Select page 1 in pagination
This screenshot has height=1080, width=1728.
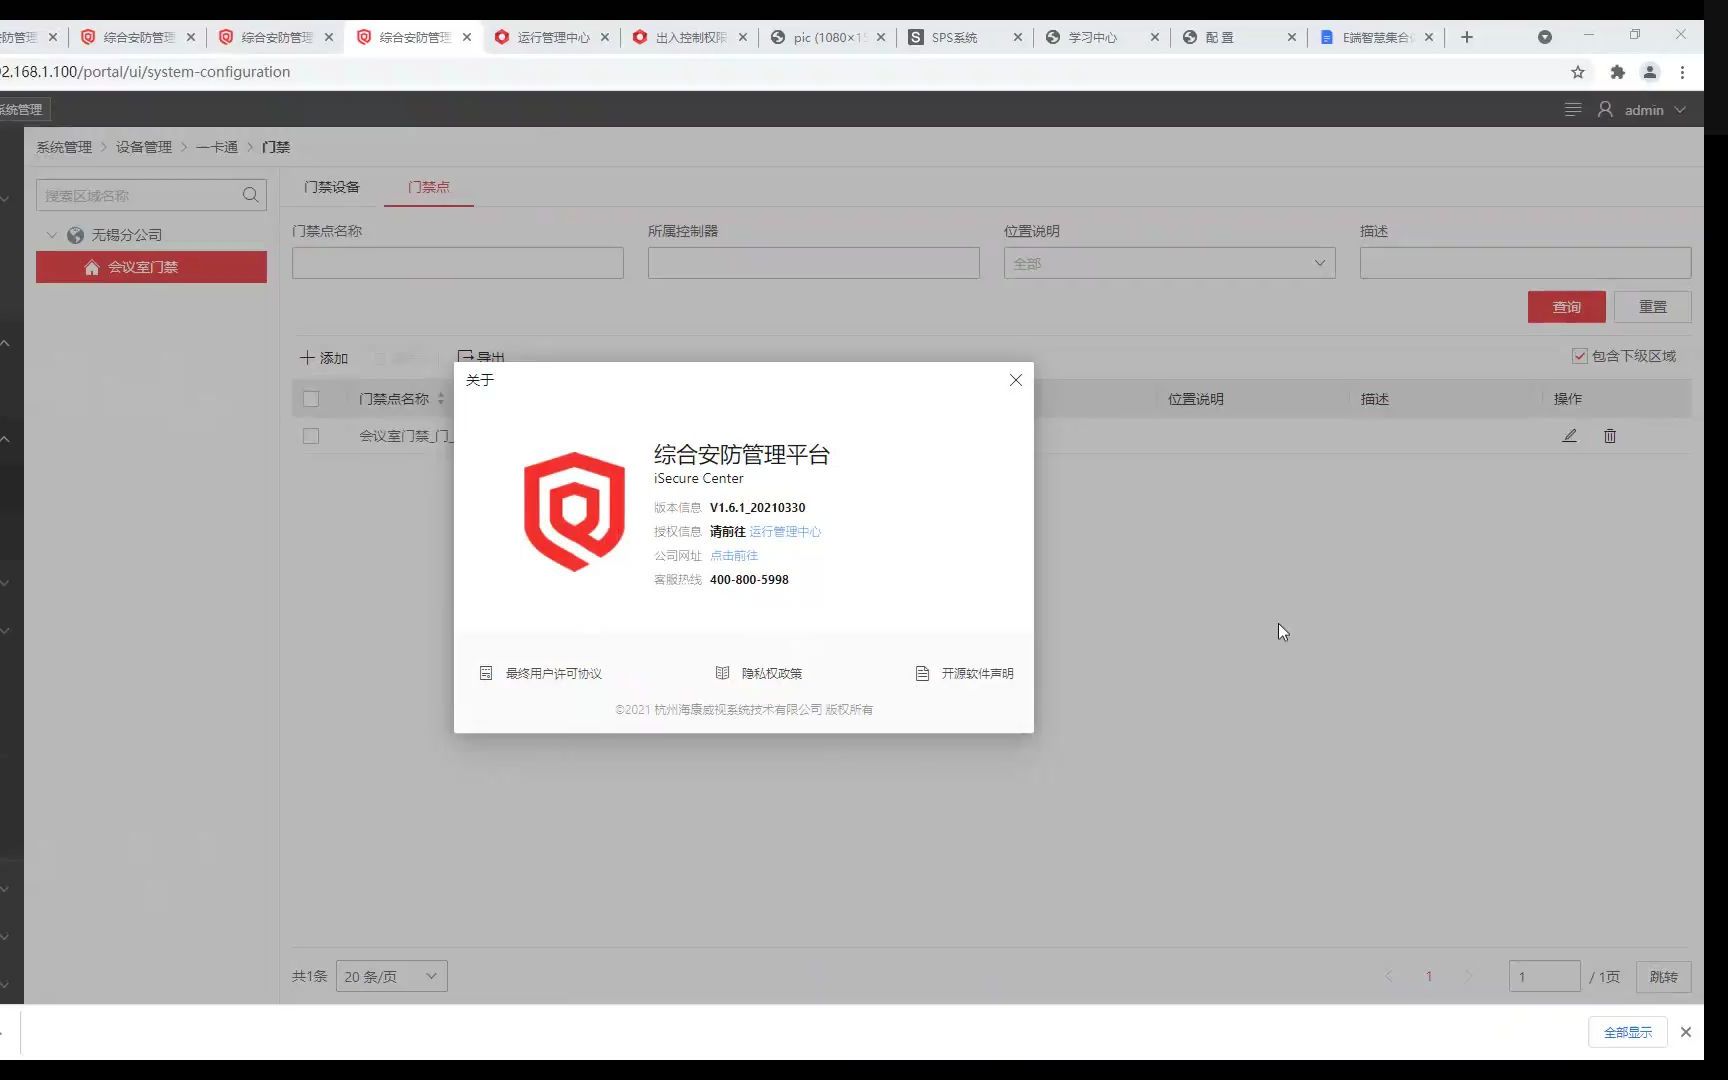click(x=1429, y=977)
